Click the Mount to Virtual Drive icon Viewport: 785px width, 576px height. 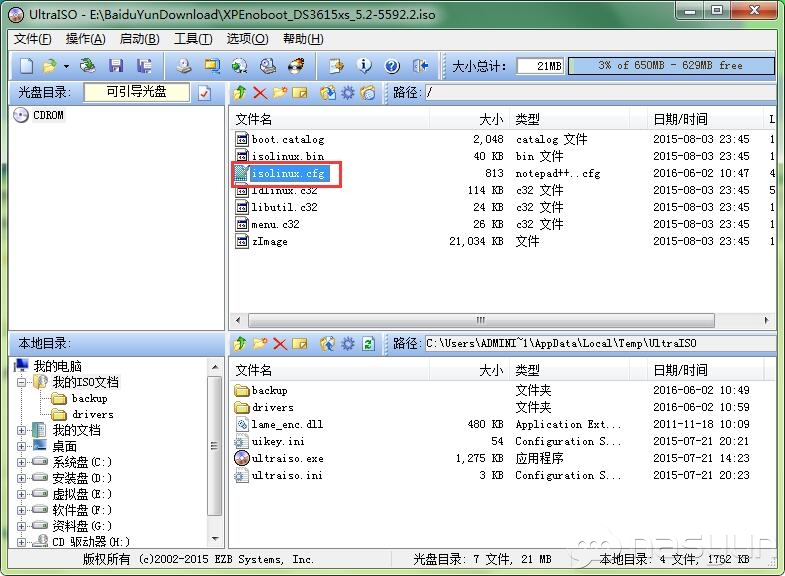268,66
